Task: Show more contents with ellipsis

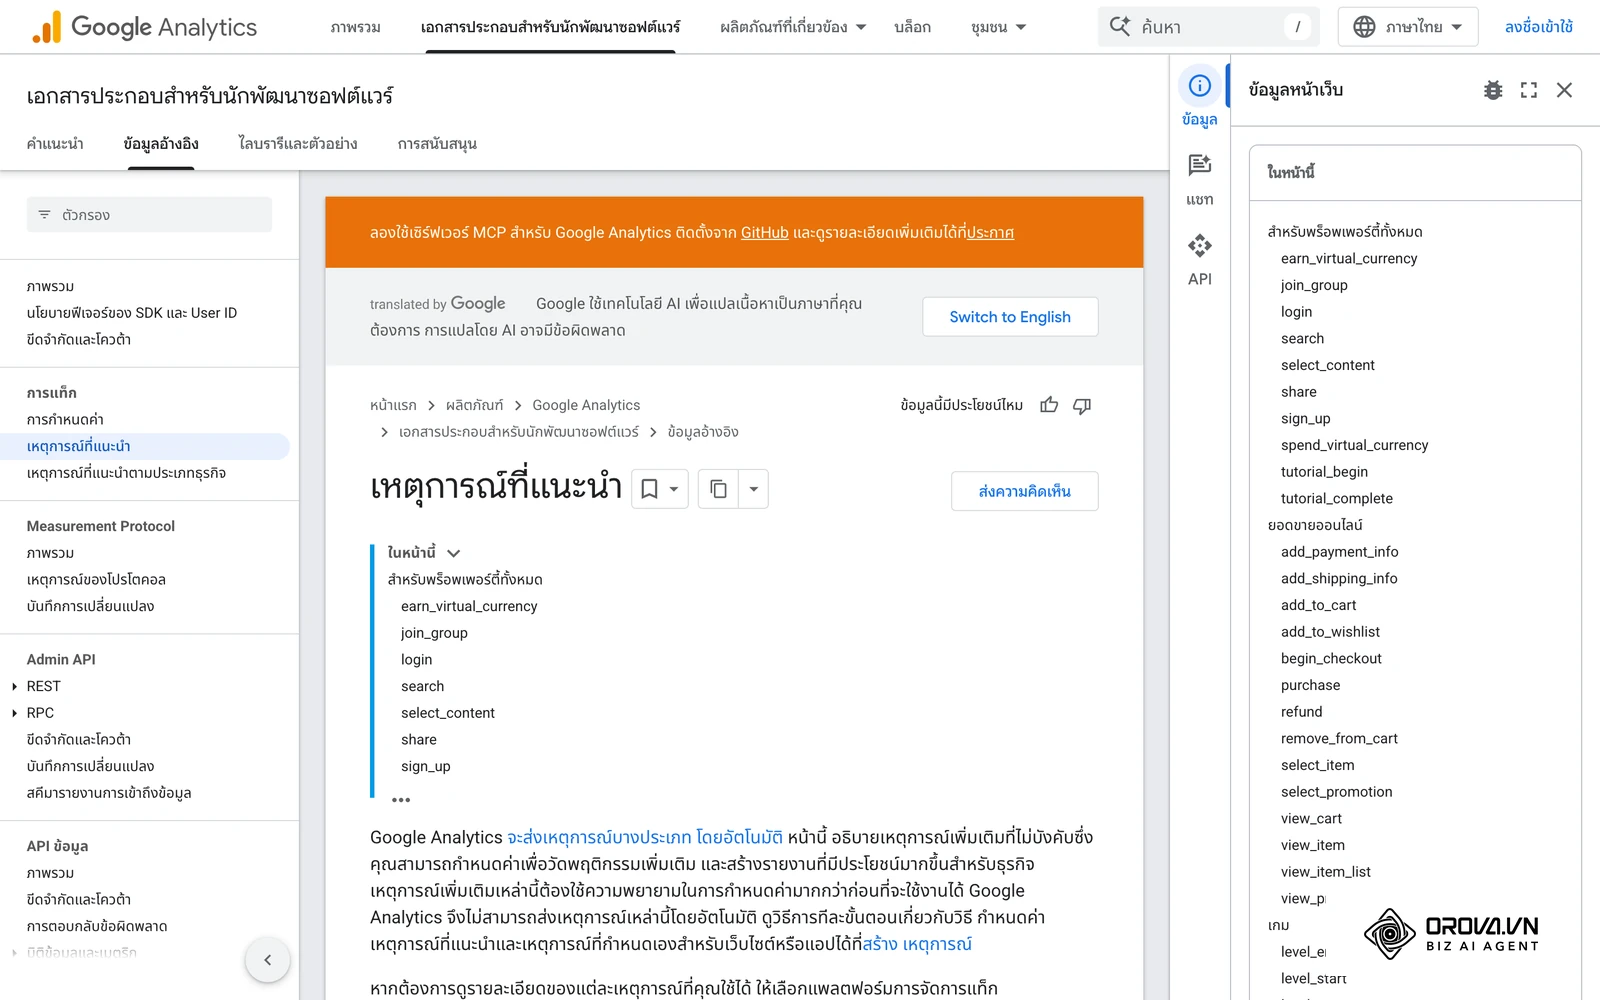Action: tap(401, 800)
